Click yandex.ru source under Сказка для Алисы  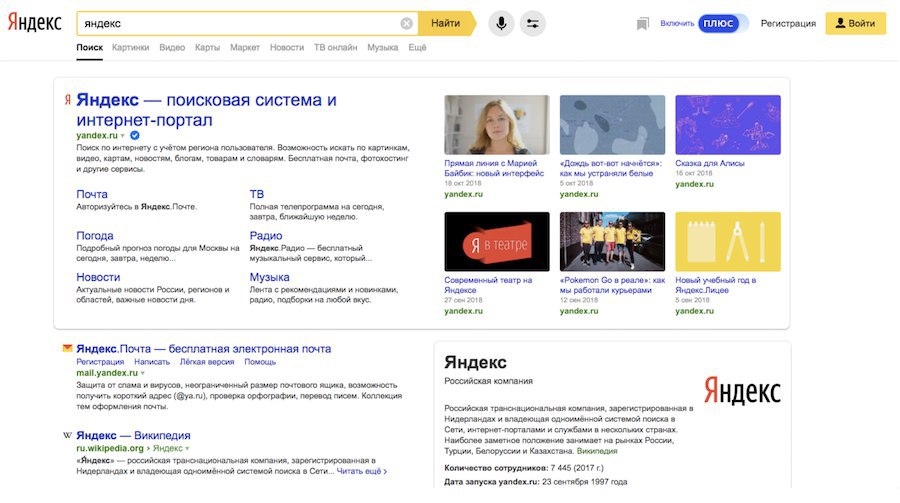pos(695,184)
